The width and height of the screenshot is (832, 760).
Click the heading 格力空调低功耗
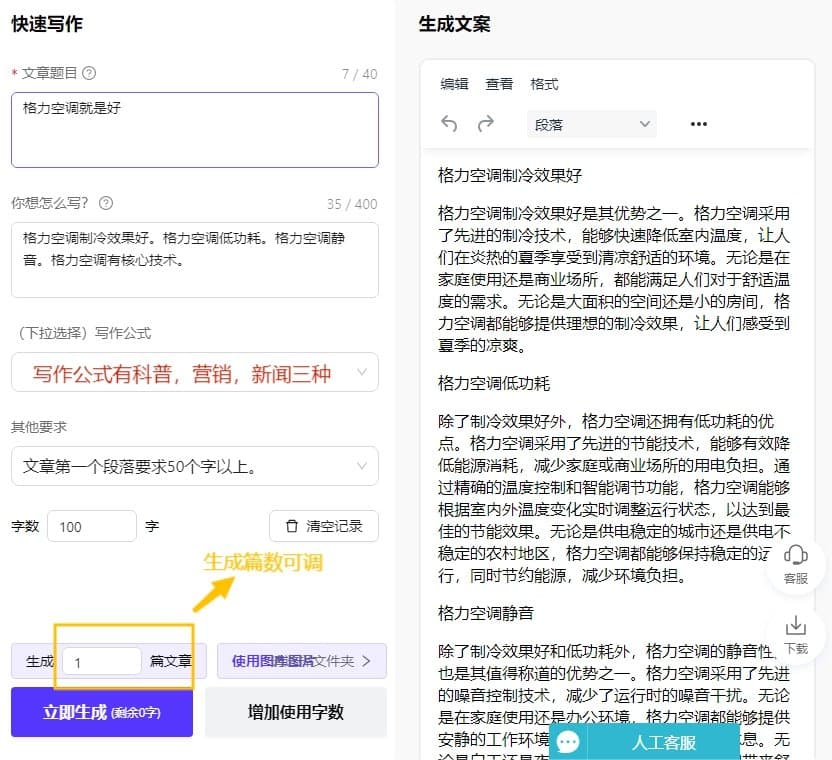493,383
